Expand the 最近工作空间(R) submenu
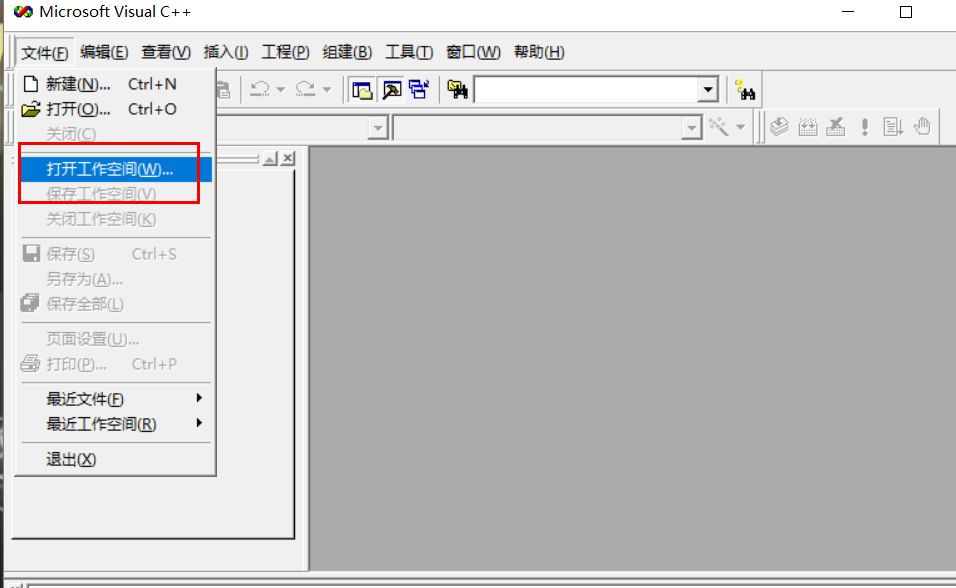 pos(116,424)
